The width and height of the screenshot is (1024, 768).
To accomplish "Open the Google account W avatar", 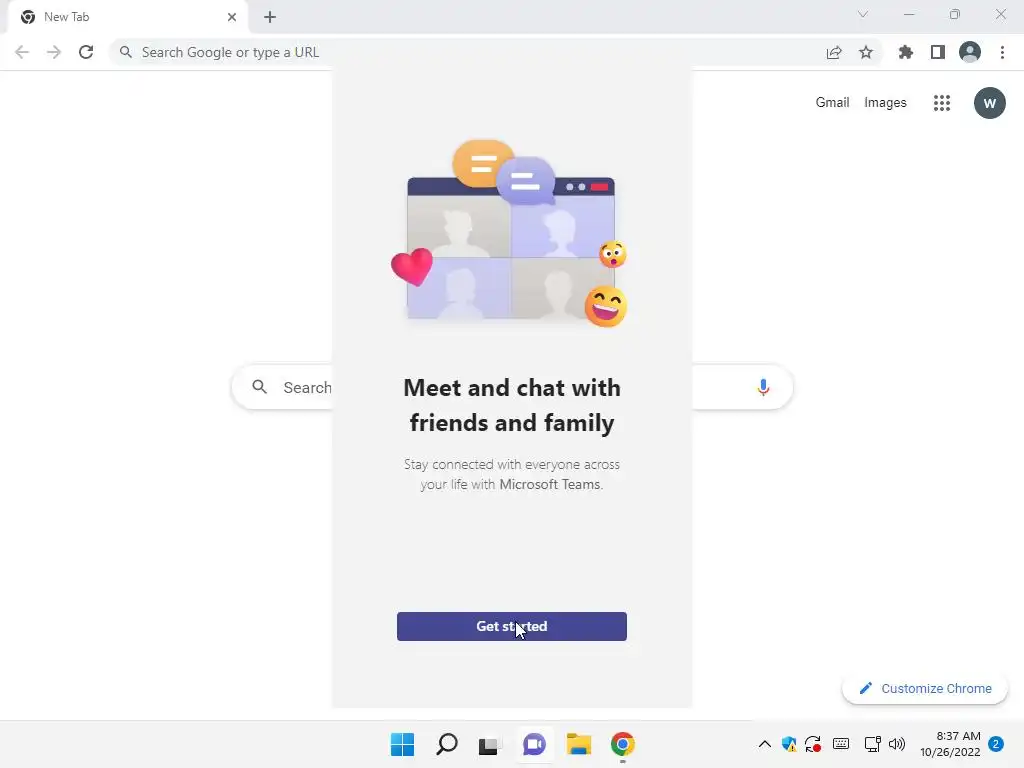I will (989, 103).
